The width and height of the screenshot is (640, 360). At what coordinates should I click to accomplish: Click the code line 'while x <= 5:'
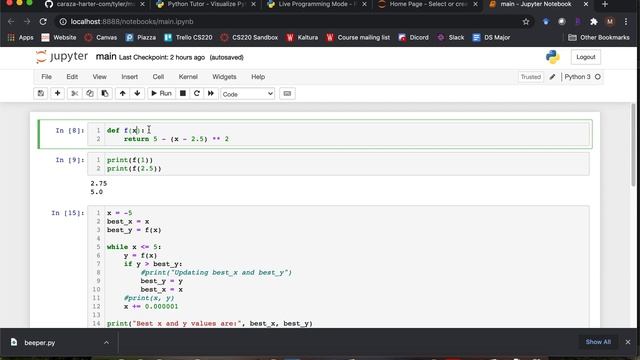click(134, 247)
